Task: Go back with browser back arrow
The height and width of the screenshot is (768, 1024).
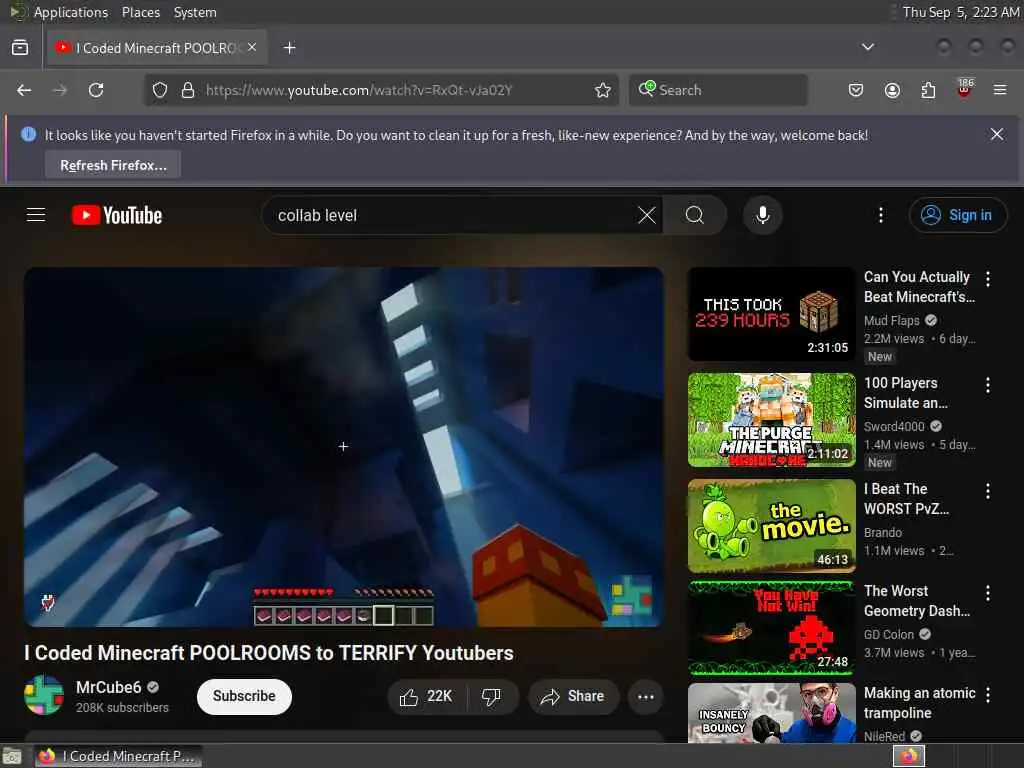Action: click(x=24, y=90)
